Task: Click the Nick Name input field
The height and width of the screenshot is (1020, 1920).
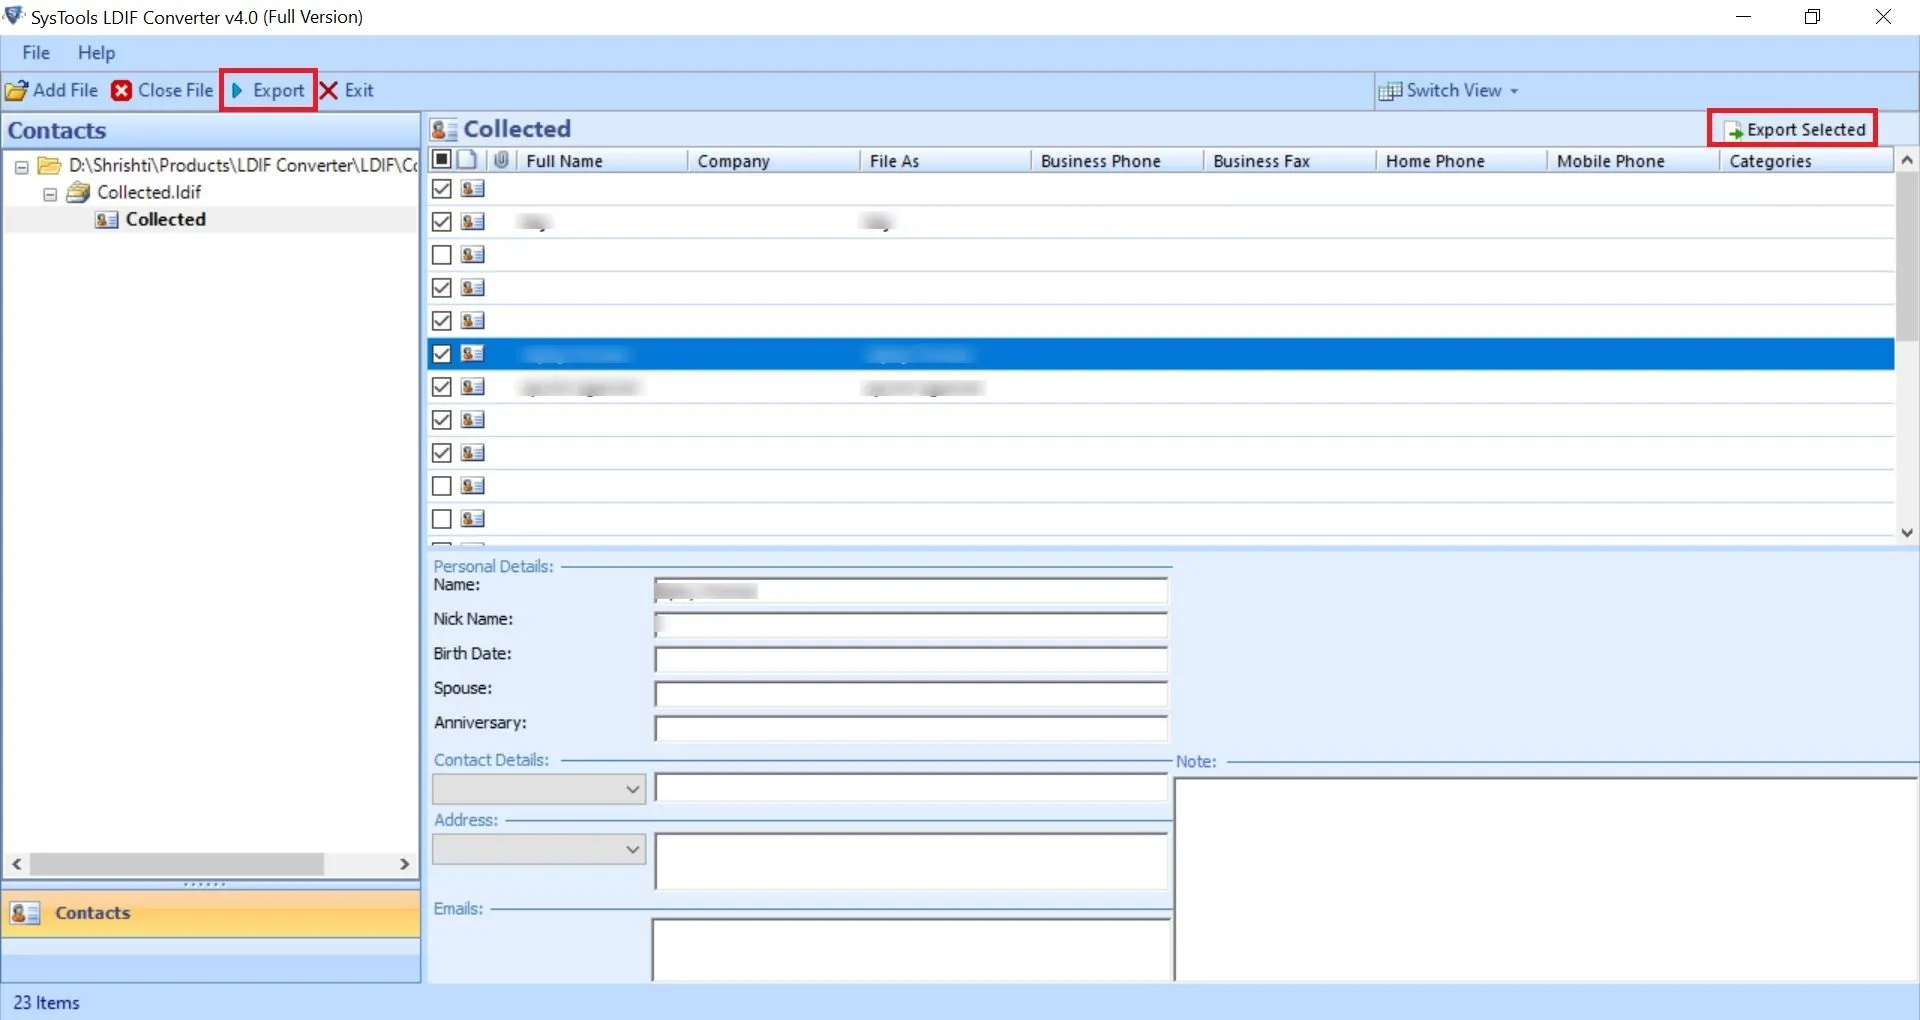Action: [x=910, y=625]
